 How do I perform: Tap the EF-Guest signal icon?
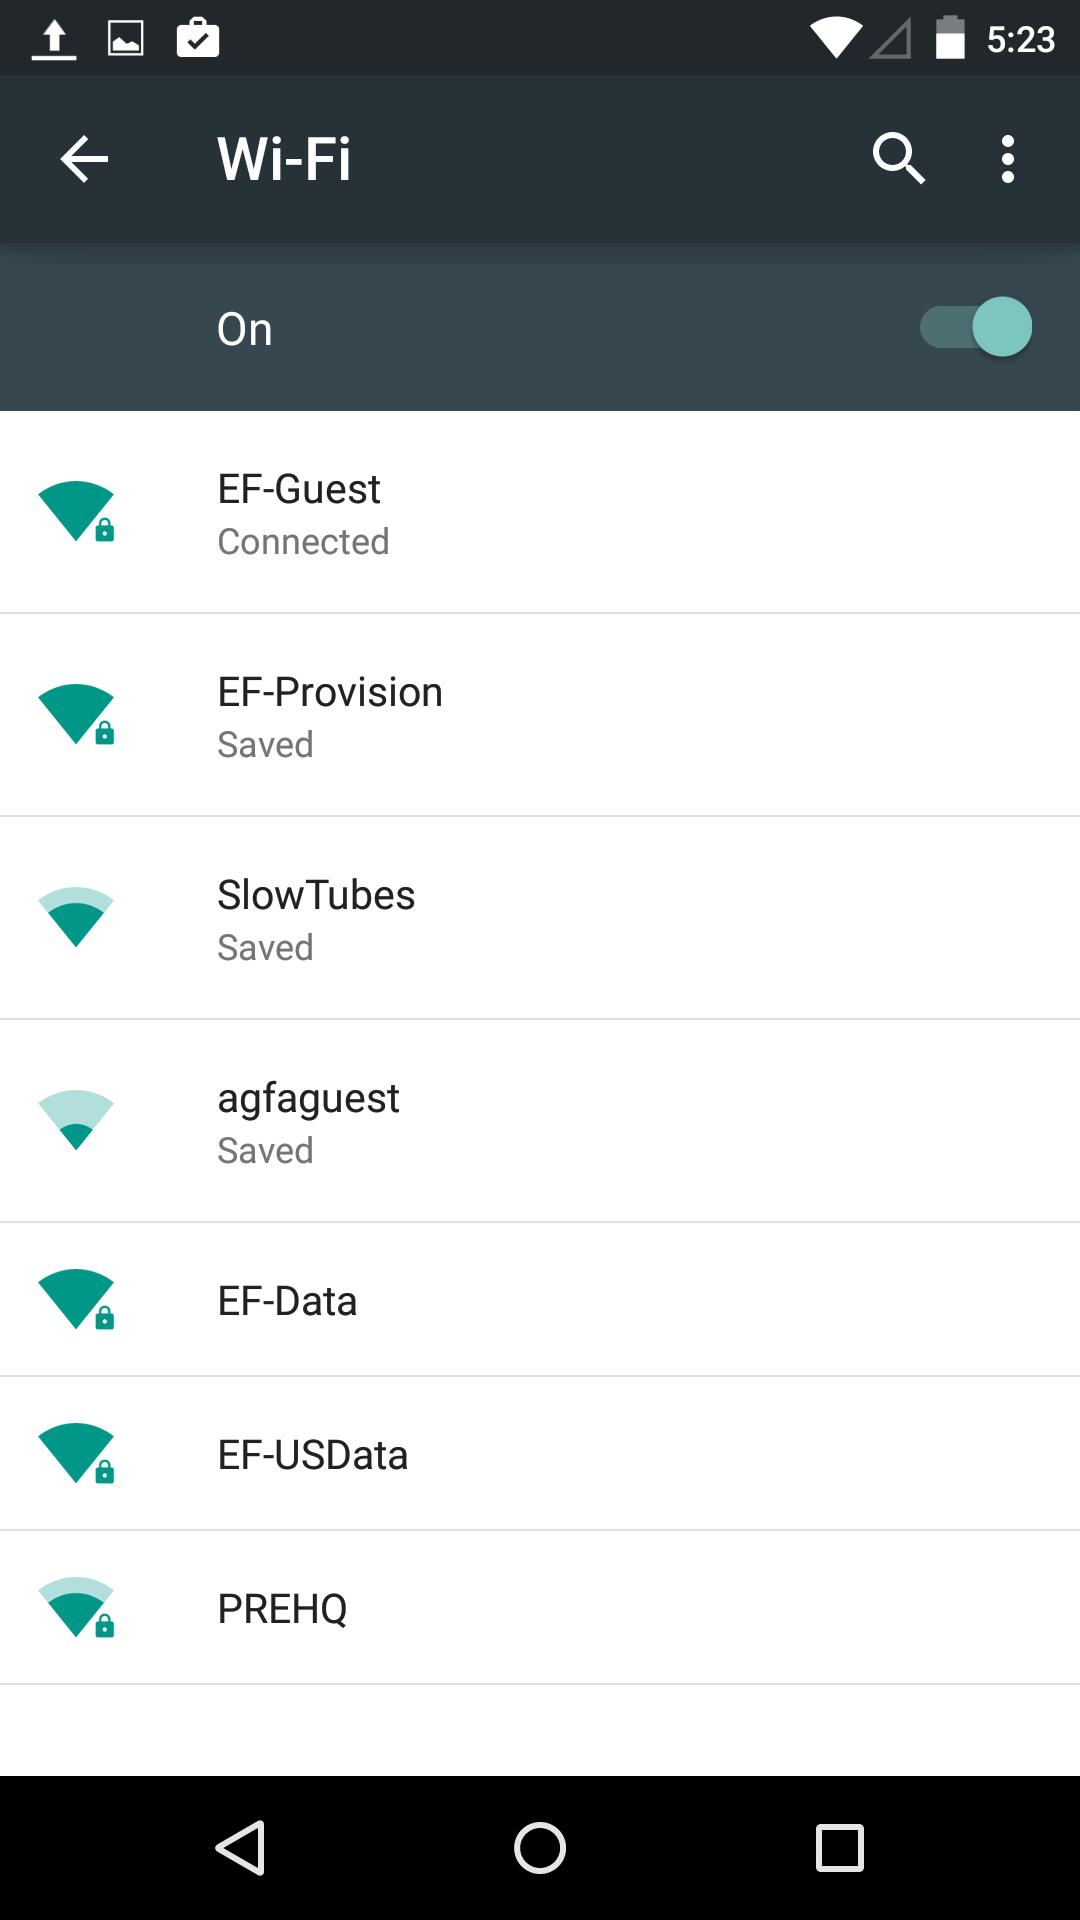77,512
